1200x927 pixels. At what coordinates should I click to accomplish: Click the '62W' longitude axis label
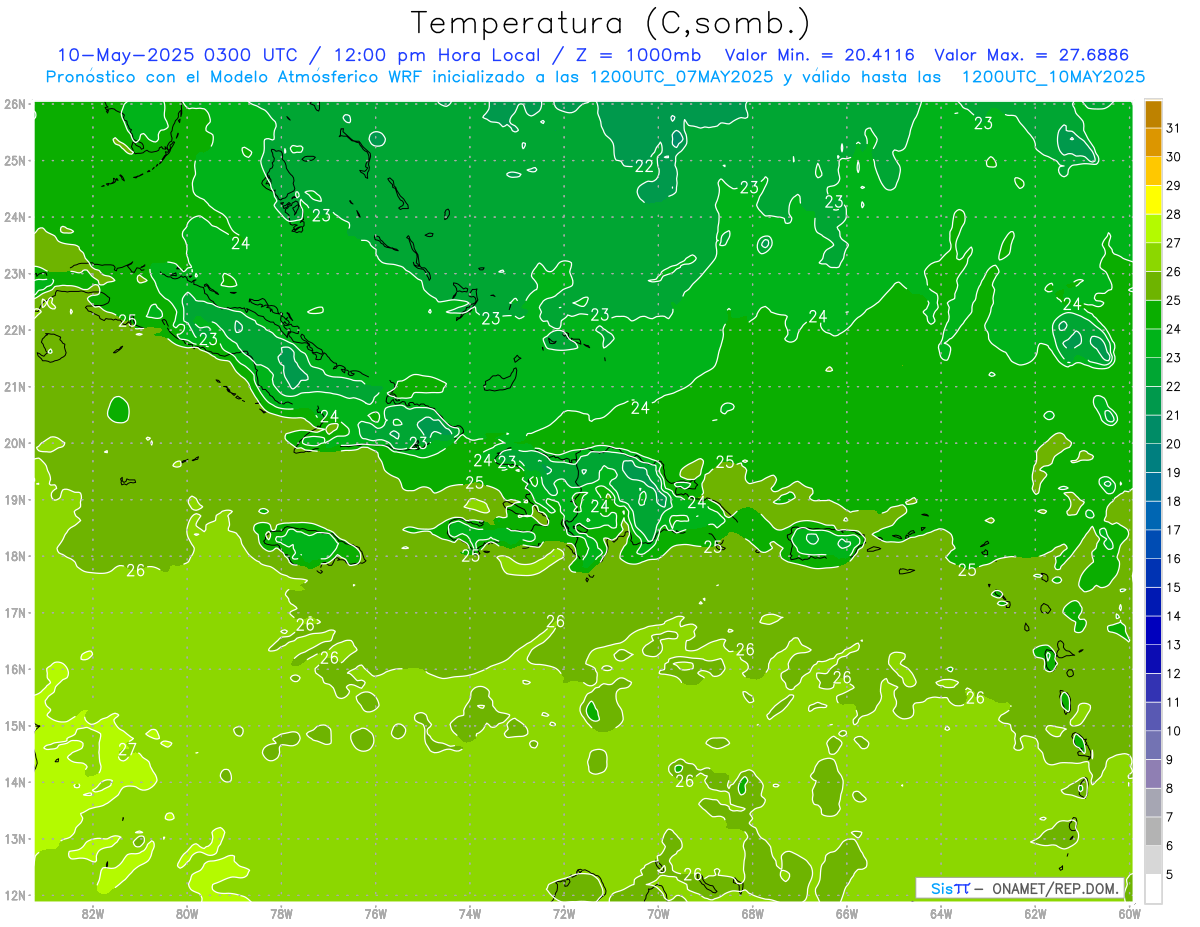point(1035,913)
